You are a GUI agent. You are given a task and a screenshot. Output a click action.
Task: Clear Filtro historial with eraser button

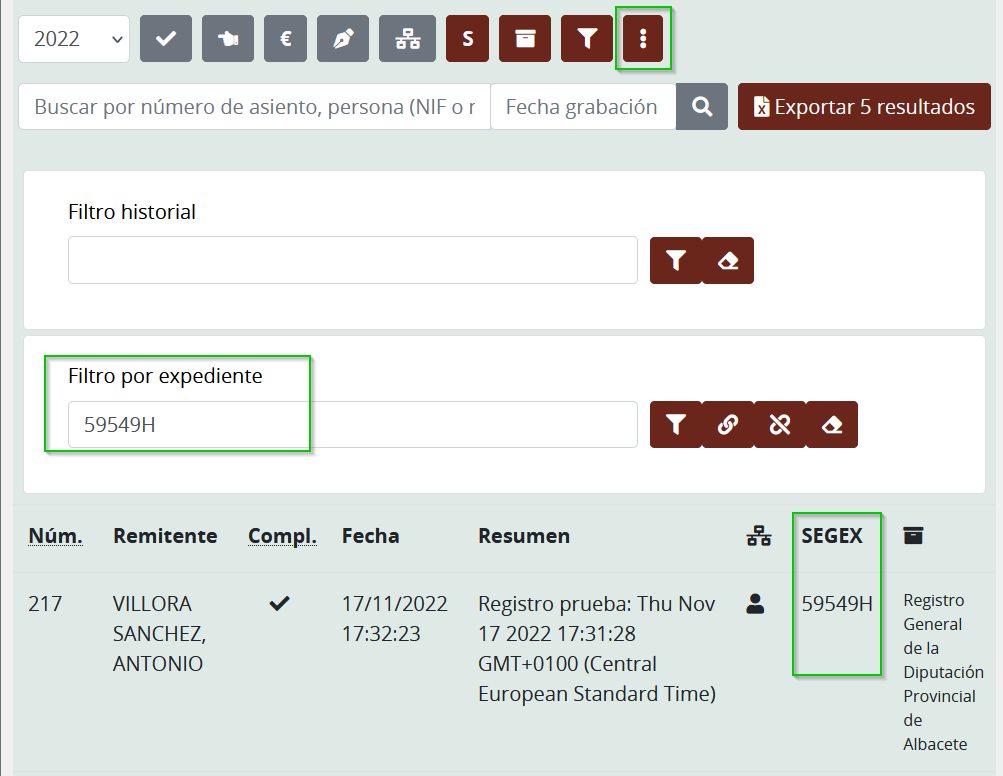[728, 261]
